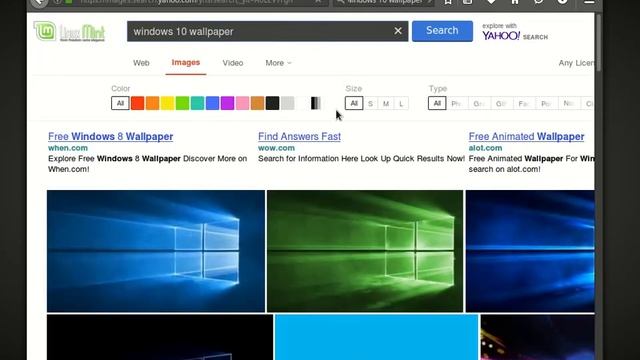Filter by blue color swatch
640x360 pixels.
click(x=212, y=103)
